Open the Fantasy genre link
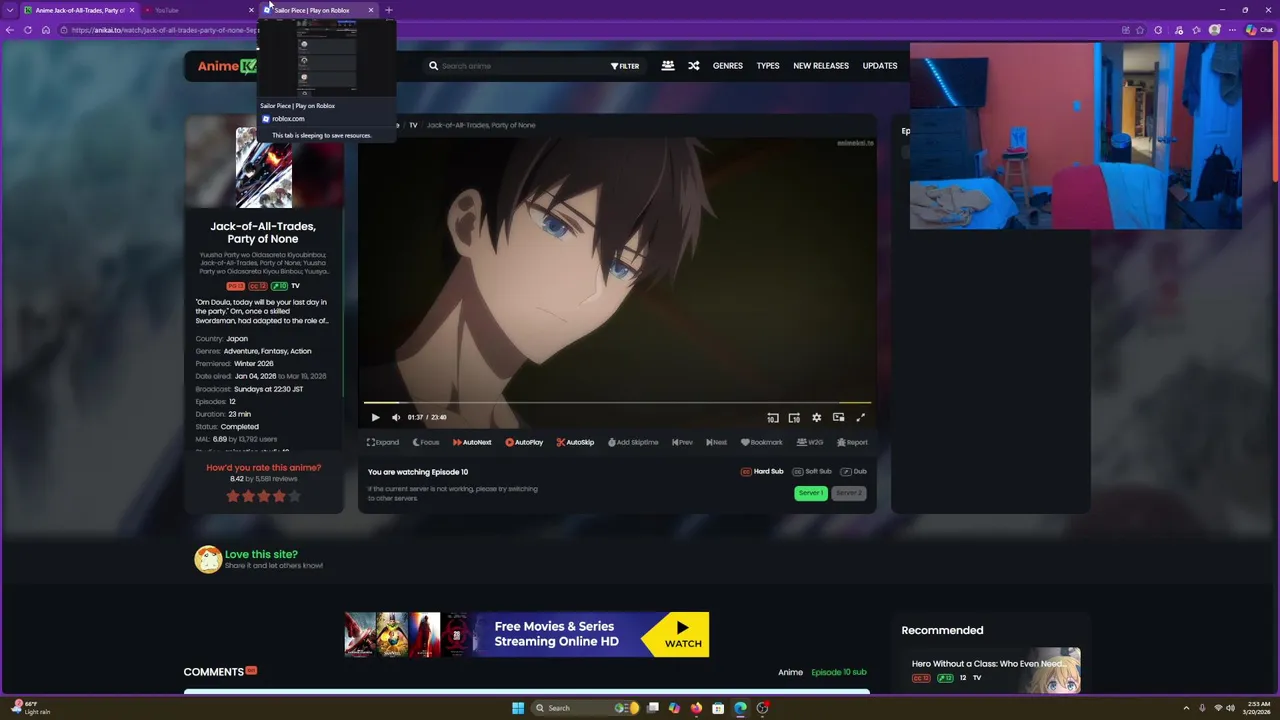 tap(273, 351)
